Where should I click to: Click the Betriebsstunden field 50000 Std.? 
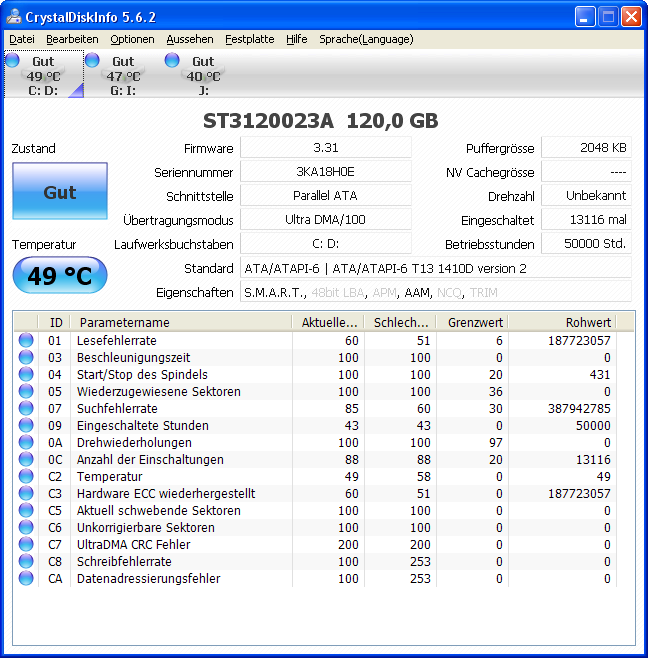pyautogui.click(x=586, y=243)
